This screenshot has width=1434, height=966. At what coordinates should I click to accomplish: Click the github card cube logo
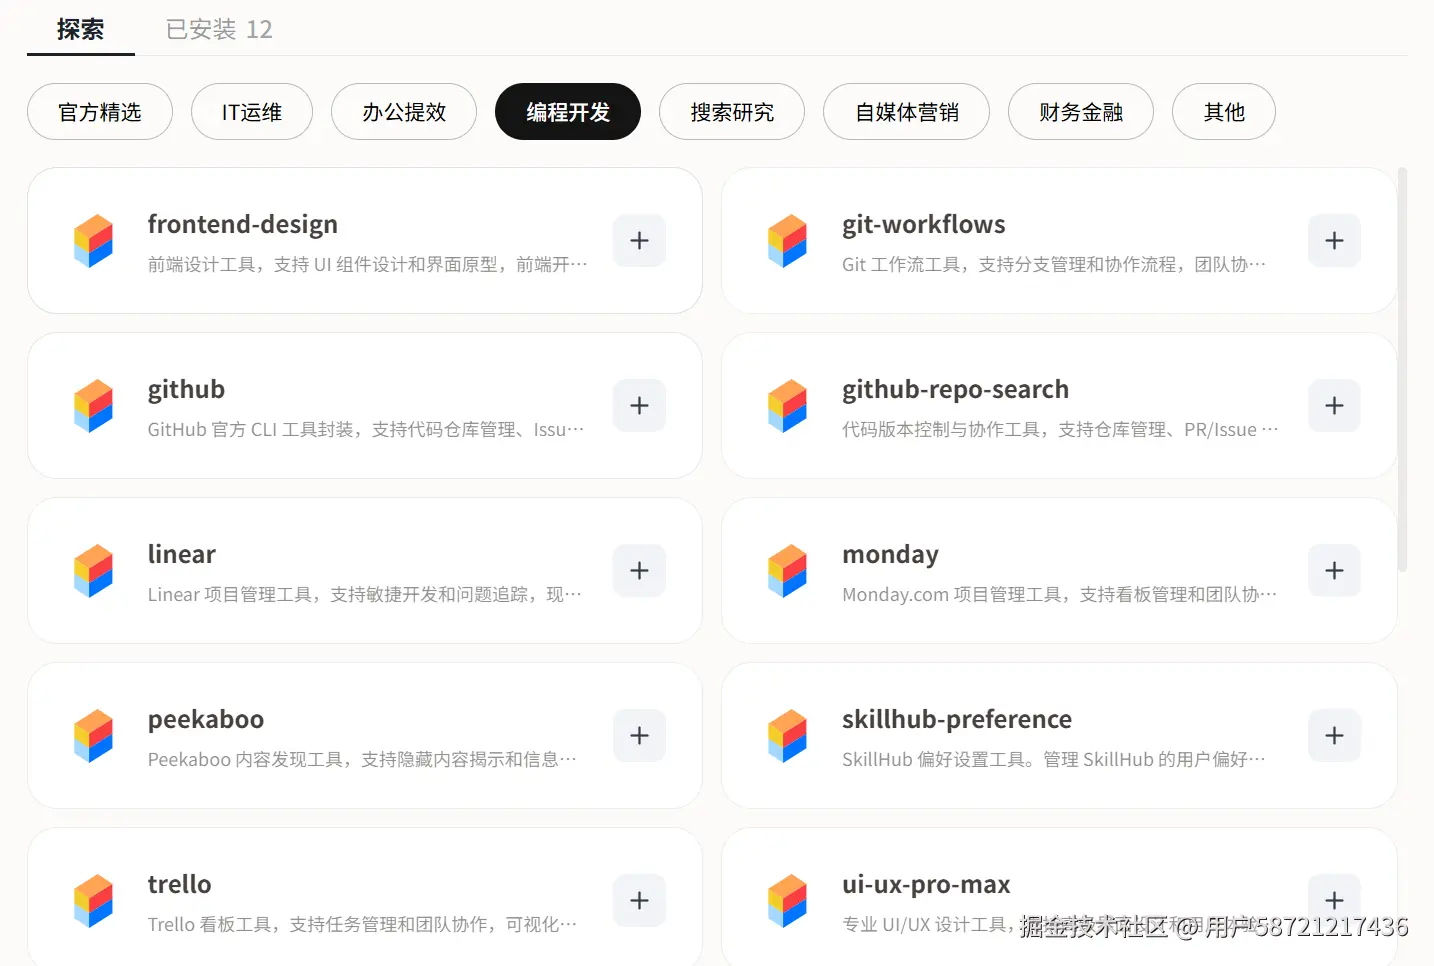93,406
